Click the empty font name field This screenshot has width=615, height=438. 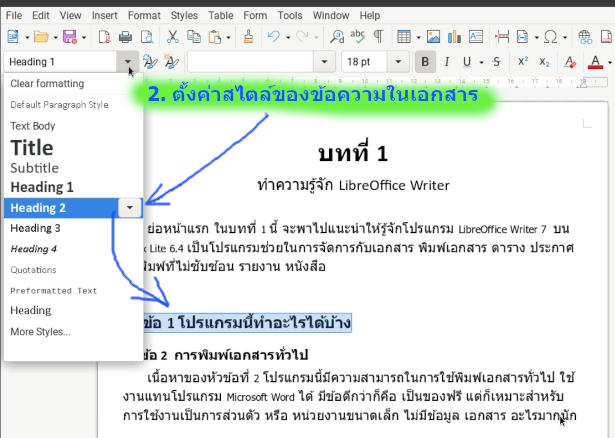pos(251,62)
